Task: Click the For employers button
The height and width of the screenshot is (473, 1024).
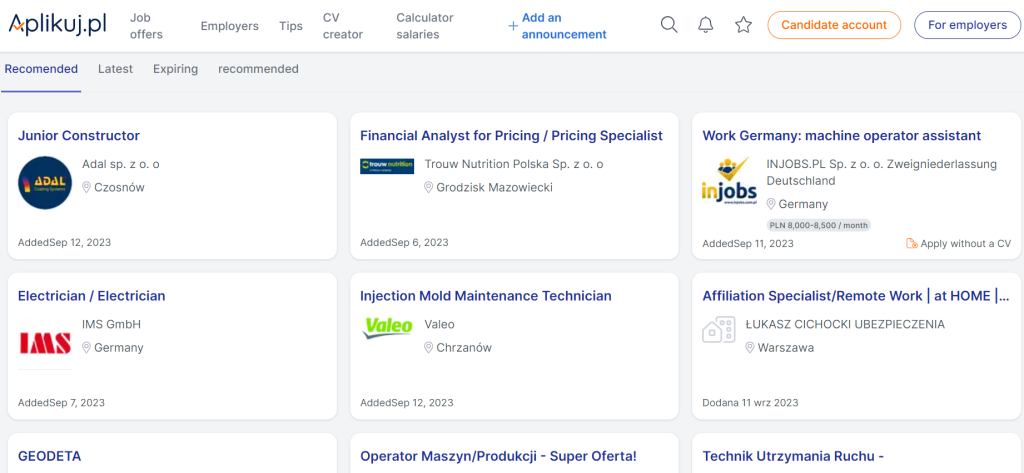Action: [x=967, y=25]
